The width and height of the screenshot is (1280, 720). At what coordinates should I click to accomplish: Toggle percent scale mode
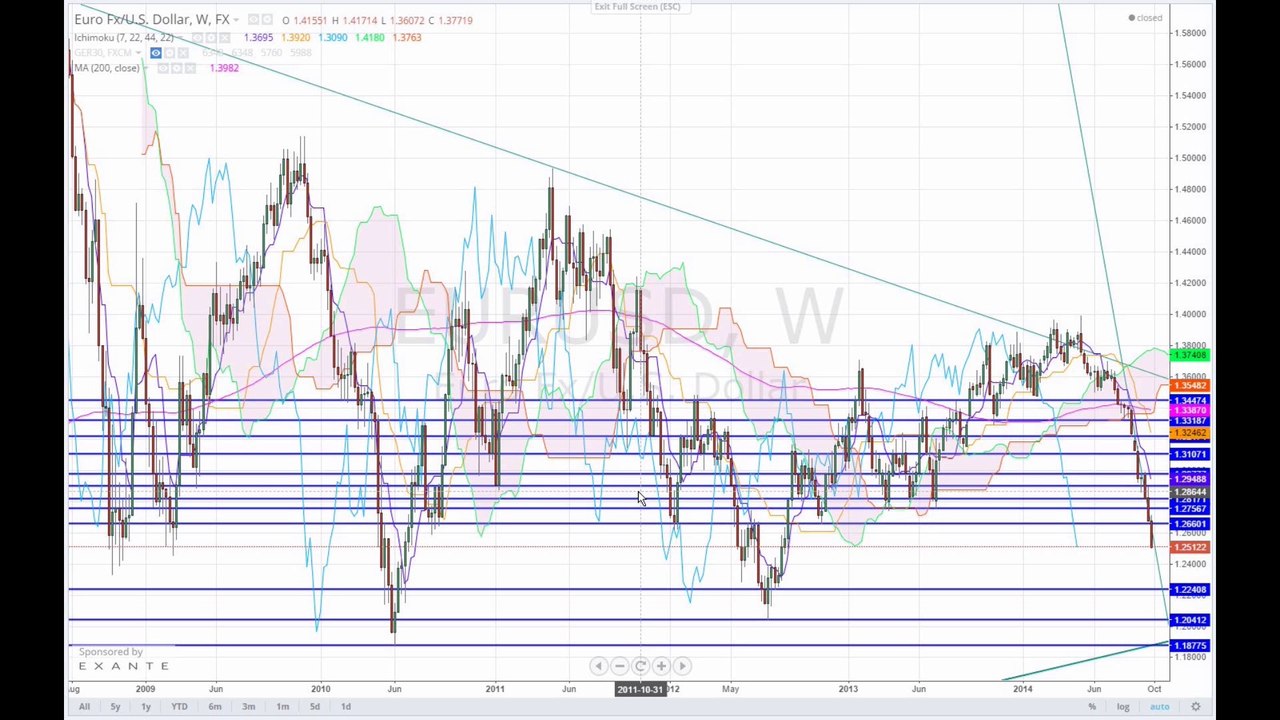1092,707
